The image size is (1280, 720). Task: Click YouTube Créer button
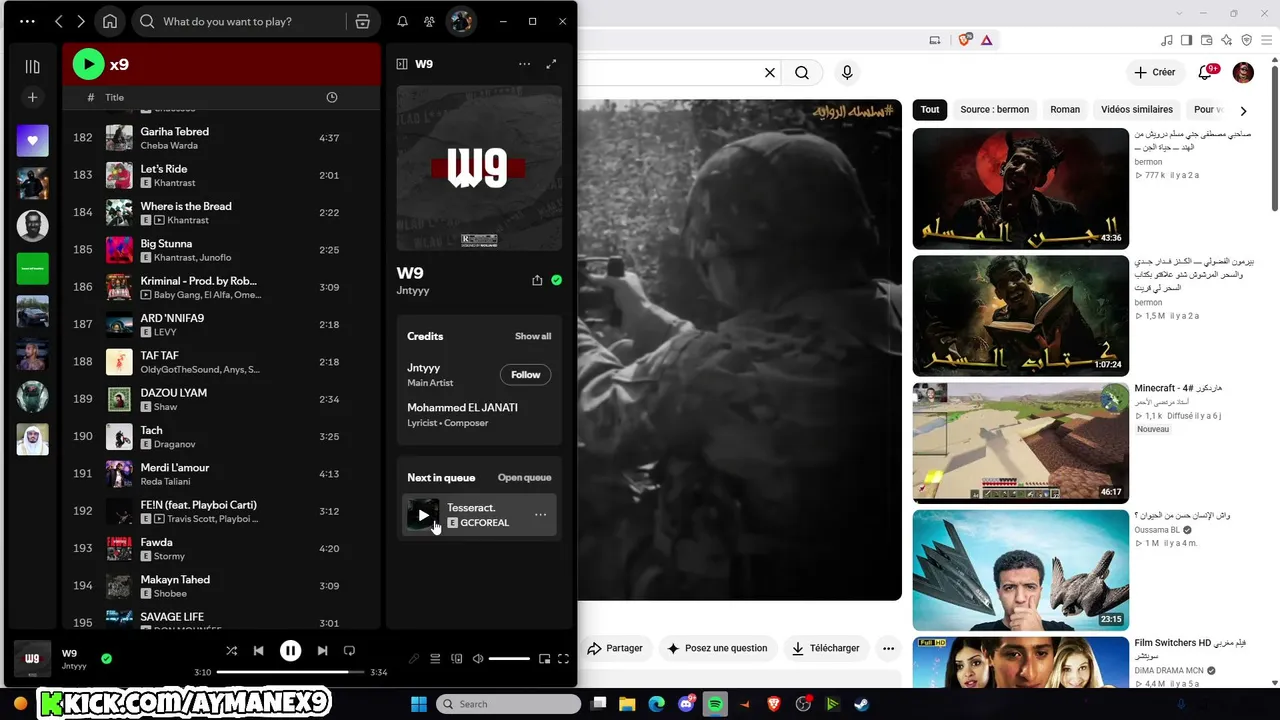pos(1154,72)
